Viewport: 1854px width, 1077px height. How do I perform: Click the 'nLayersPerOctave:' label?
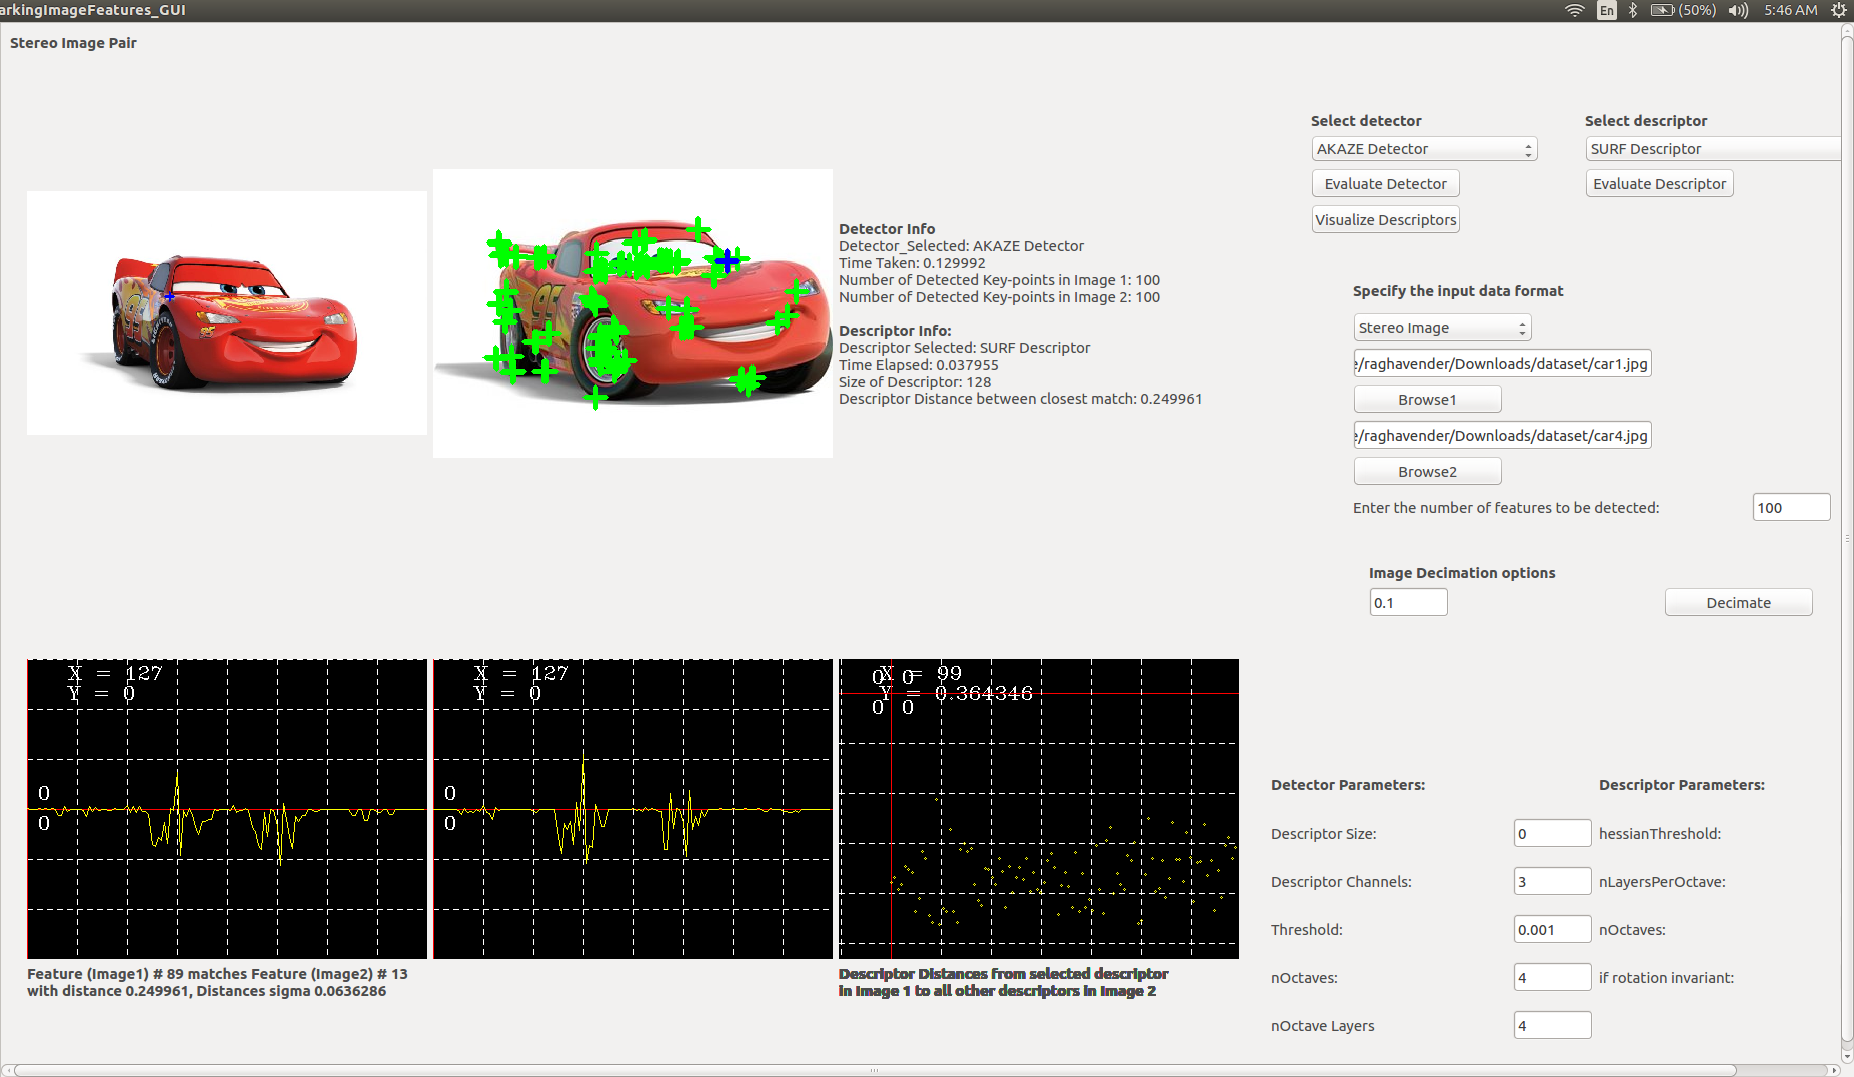coord(1662,882)
